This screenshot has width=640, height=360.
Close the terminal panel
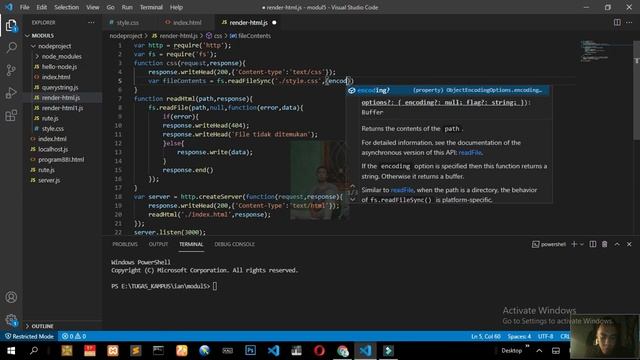[629, 244]
